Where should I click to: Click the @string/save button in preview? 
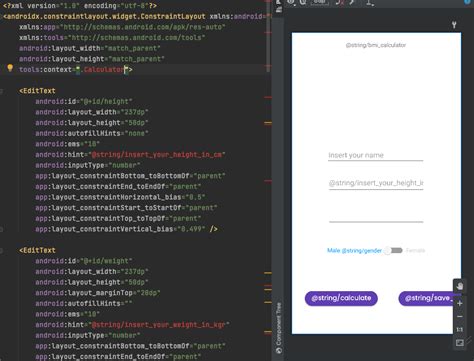pos(429,298)
